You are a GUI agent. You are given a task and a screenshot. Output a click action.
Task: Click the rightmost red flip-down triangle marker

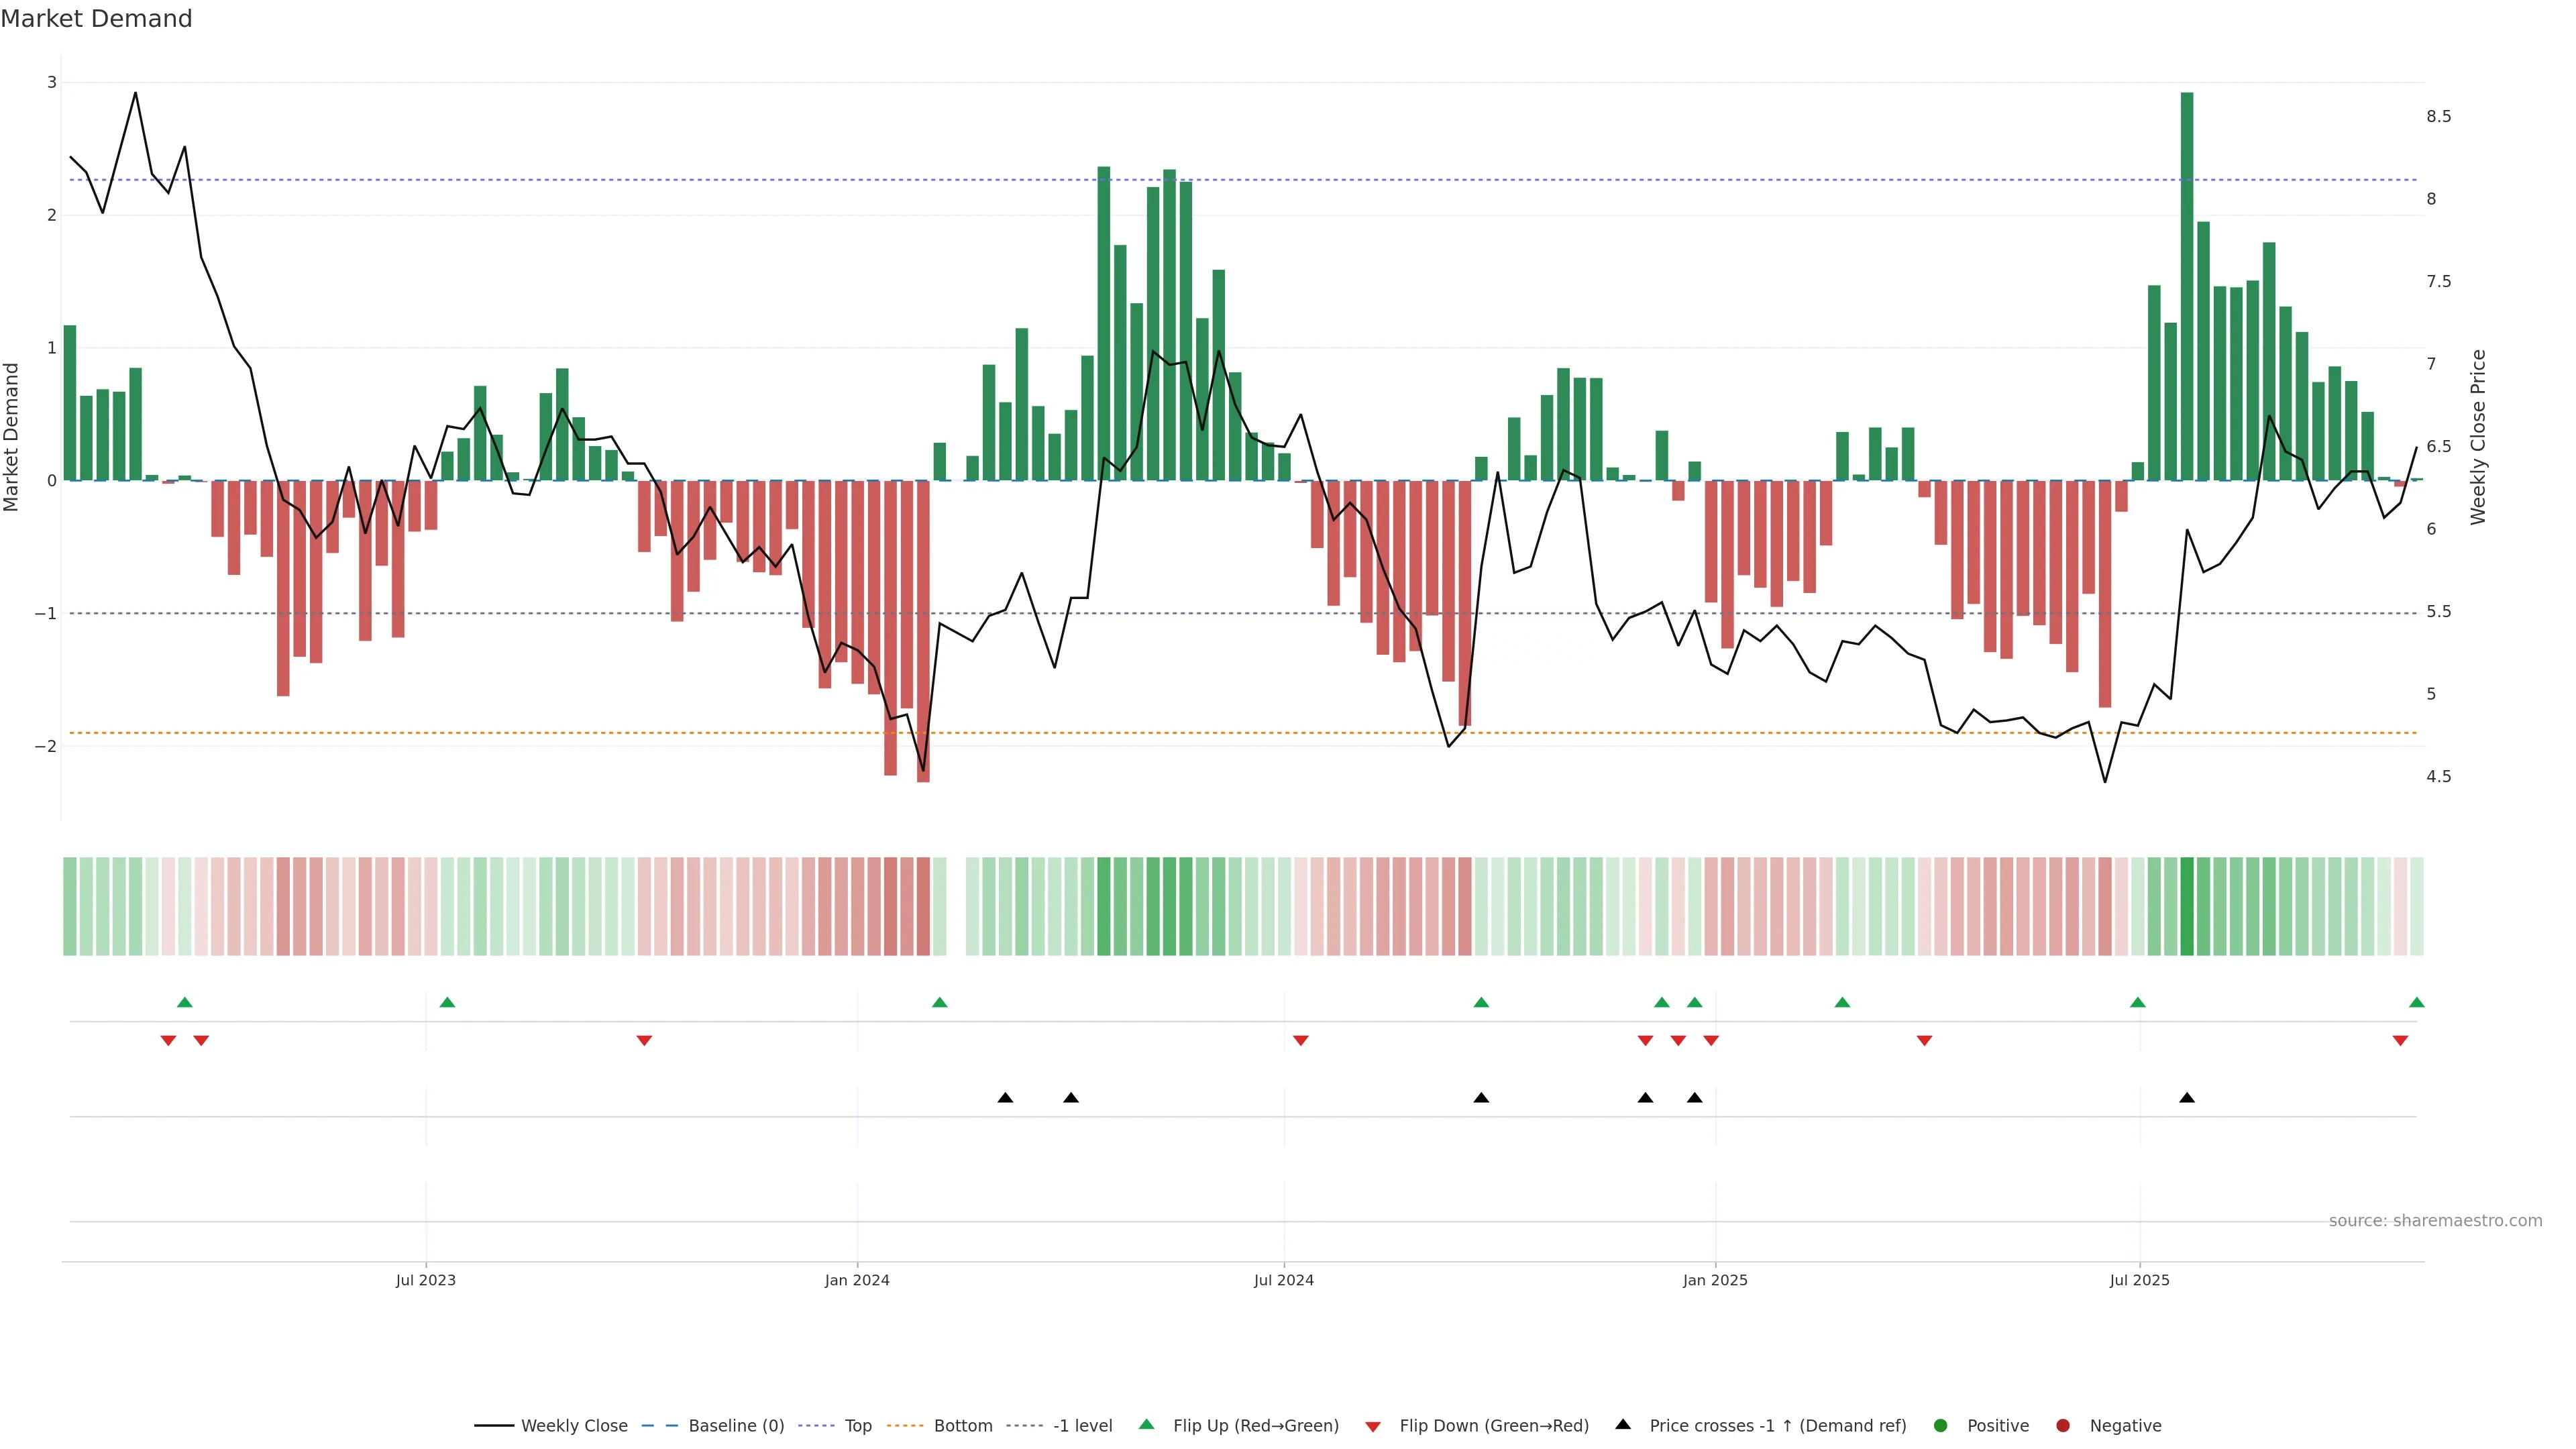tap(2400, 1041)
